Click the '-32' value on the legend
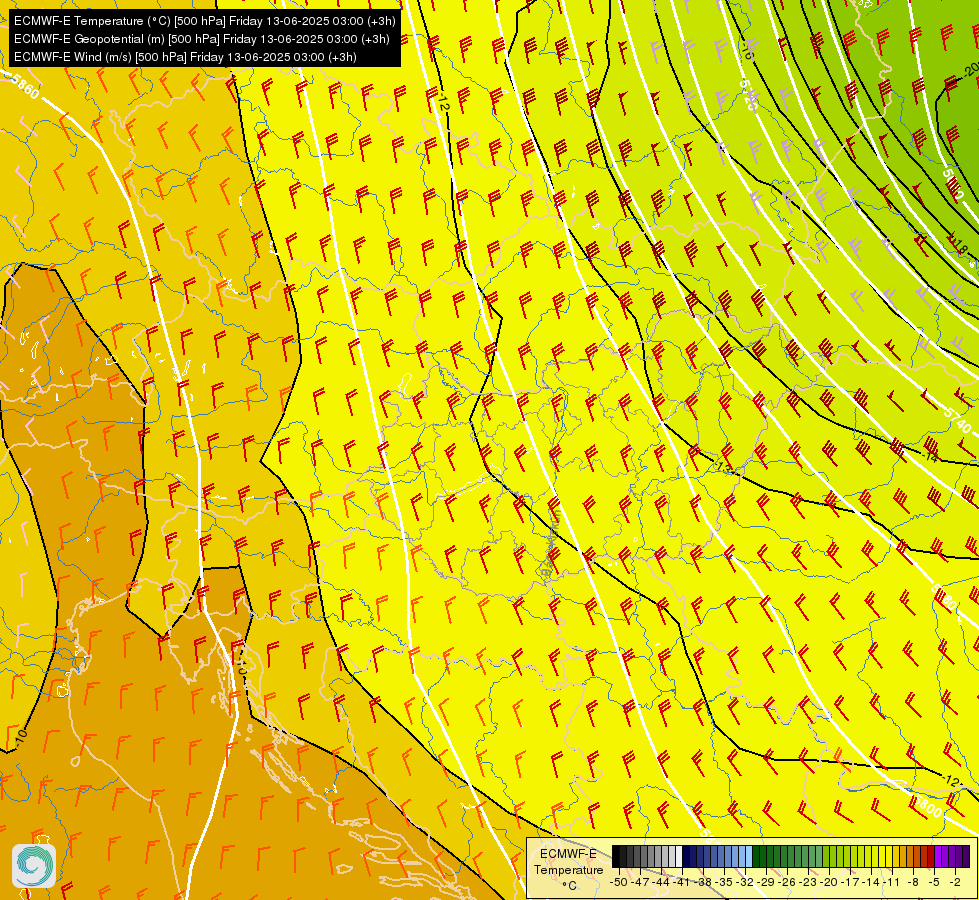This screenshot has width=979, height=900. pyautogui.click(x=745, y=882)
